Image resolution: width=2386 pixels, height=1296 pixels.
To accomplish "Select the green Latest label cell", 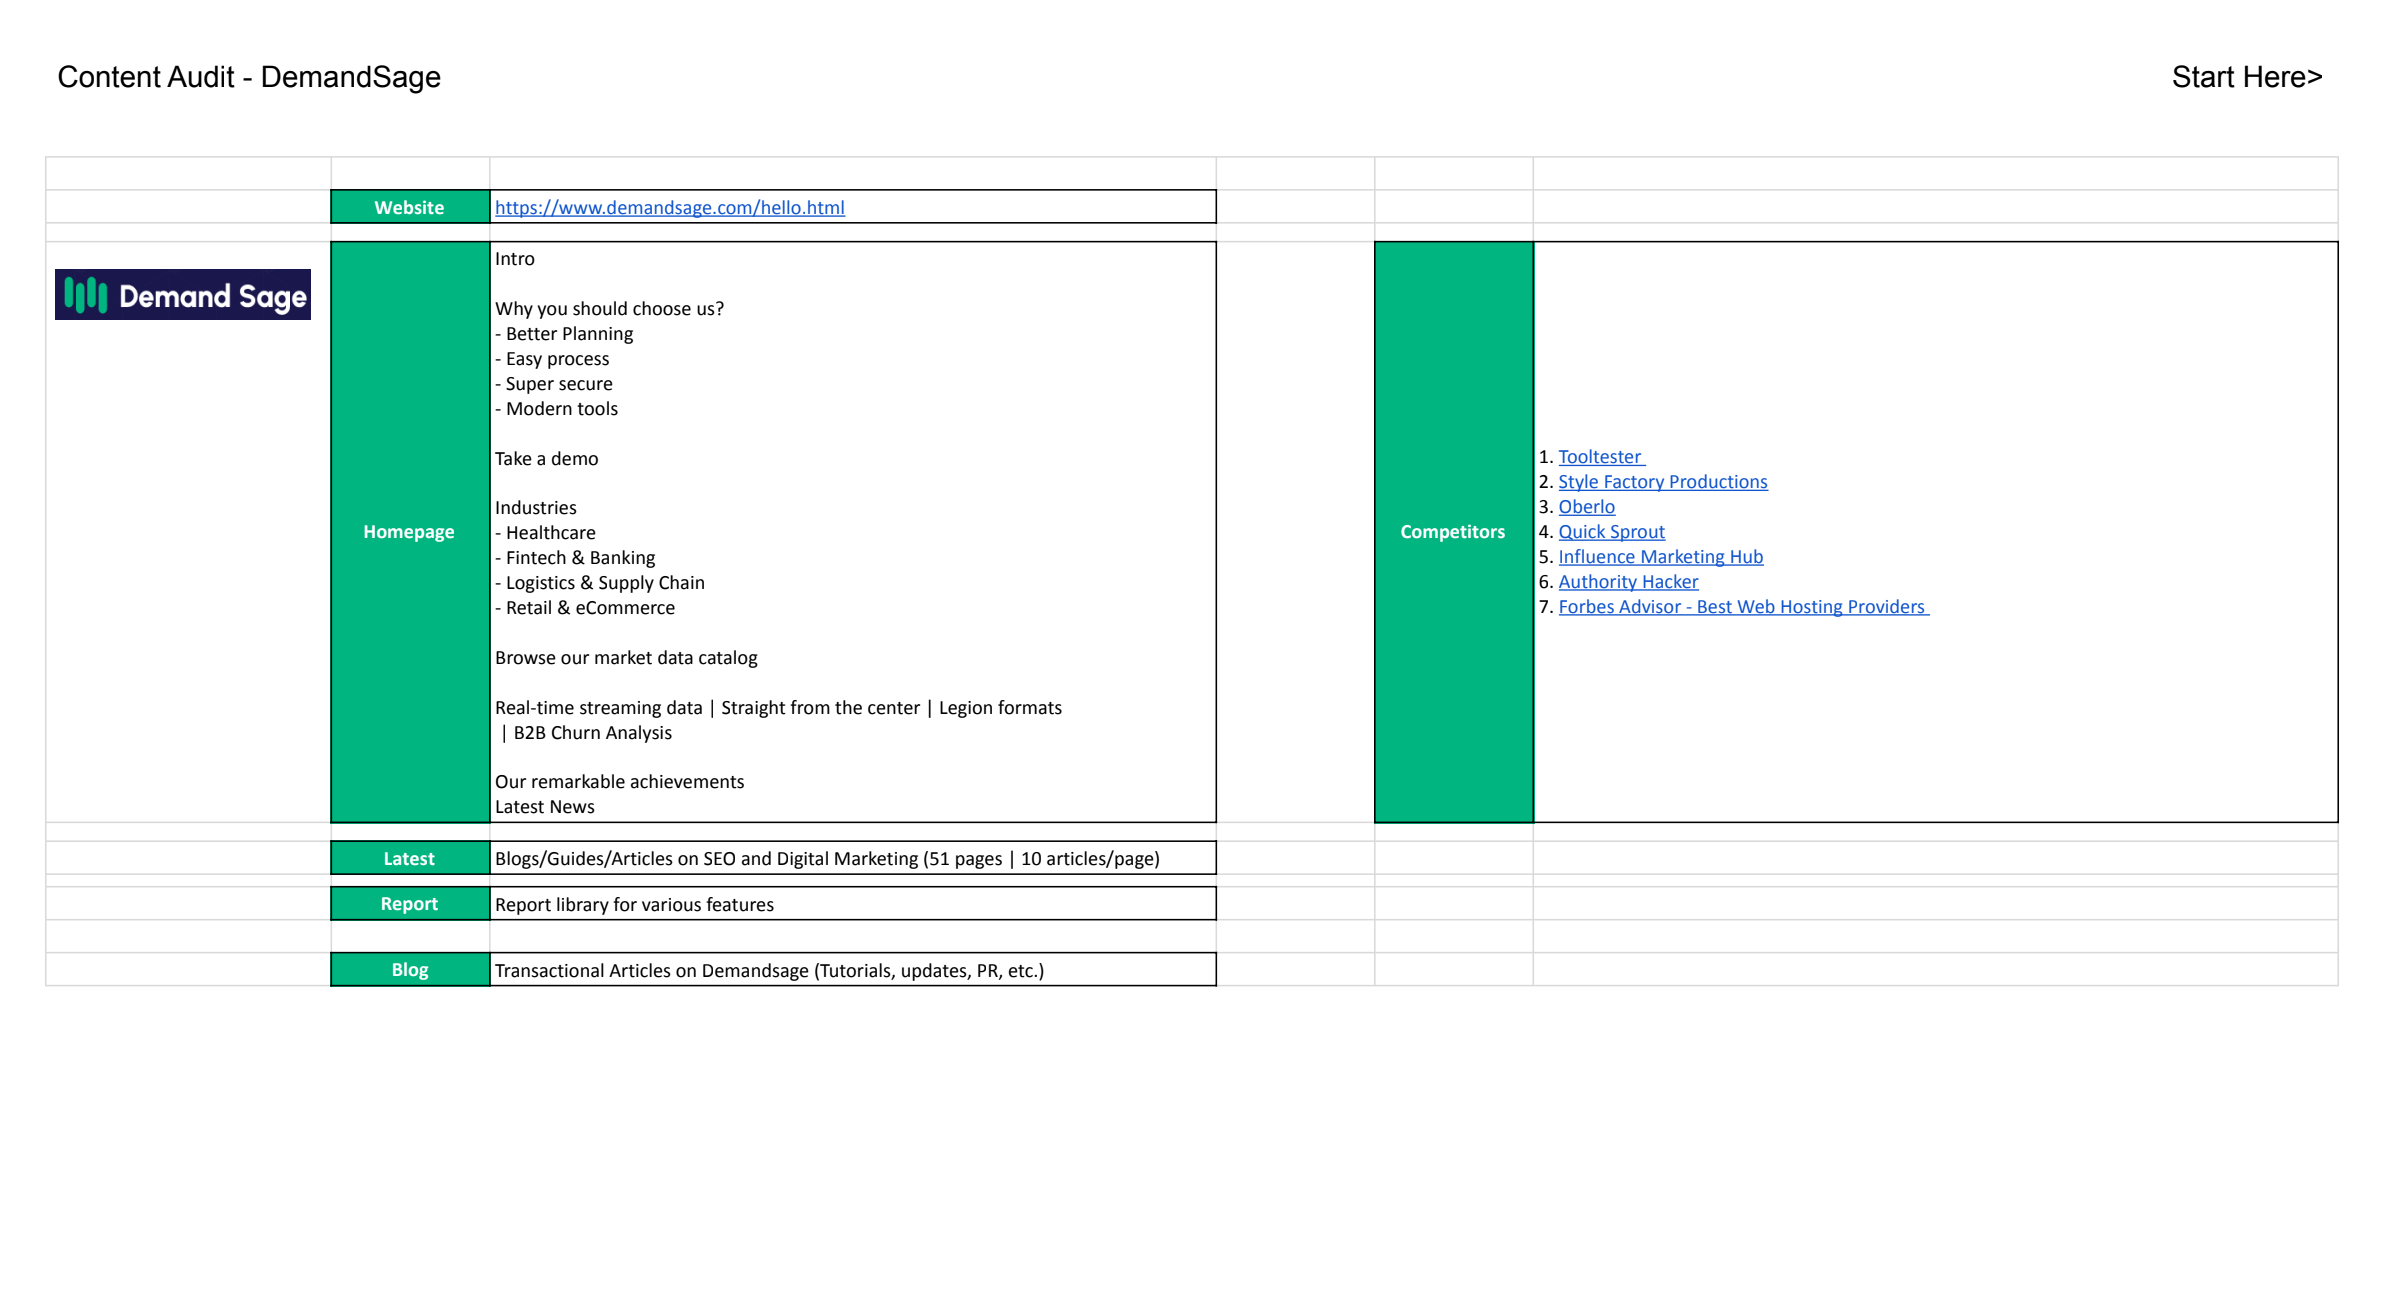I will (410, 858).
